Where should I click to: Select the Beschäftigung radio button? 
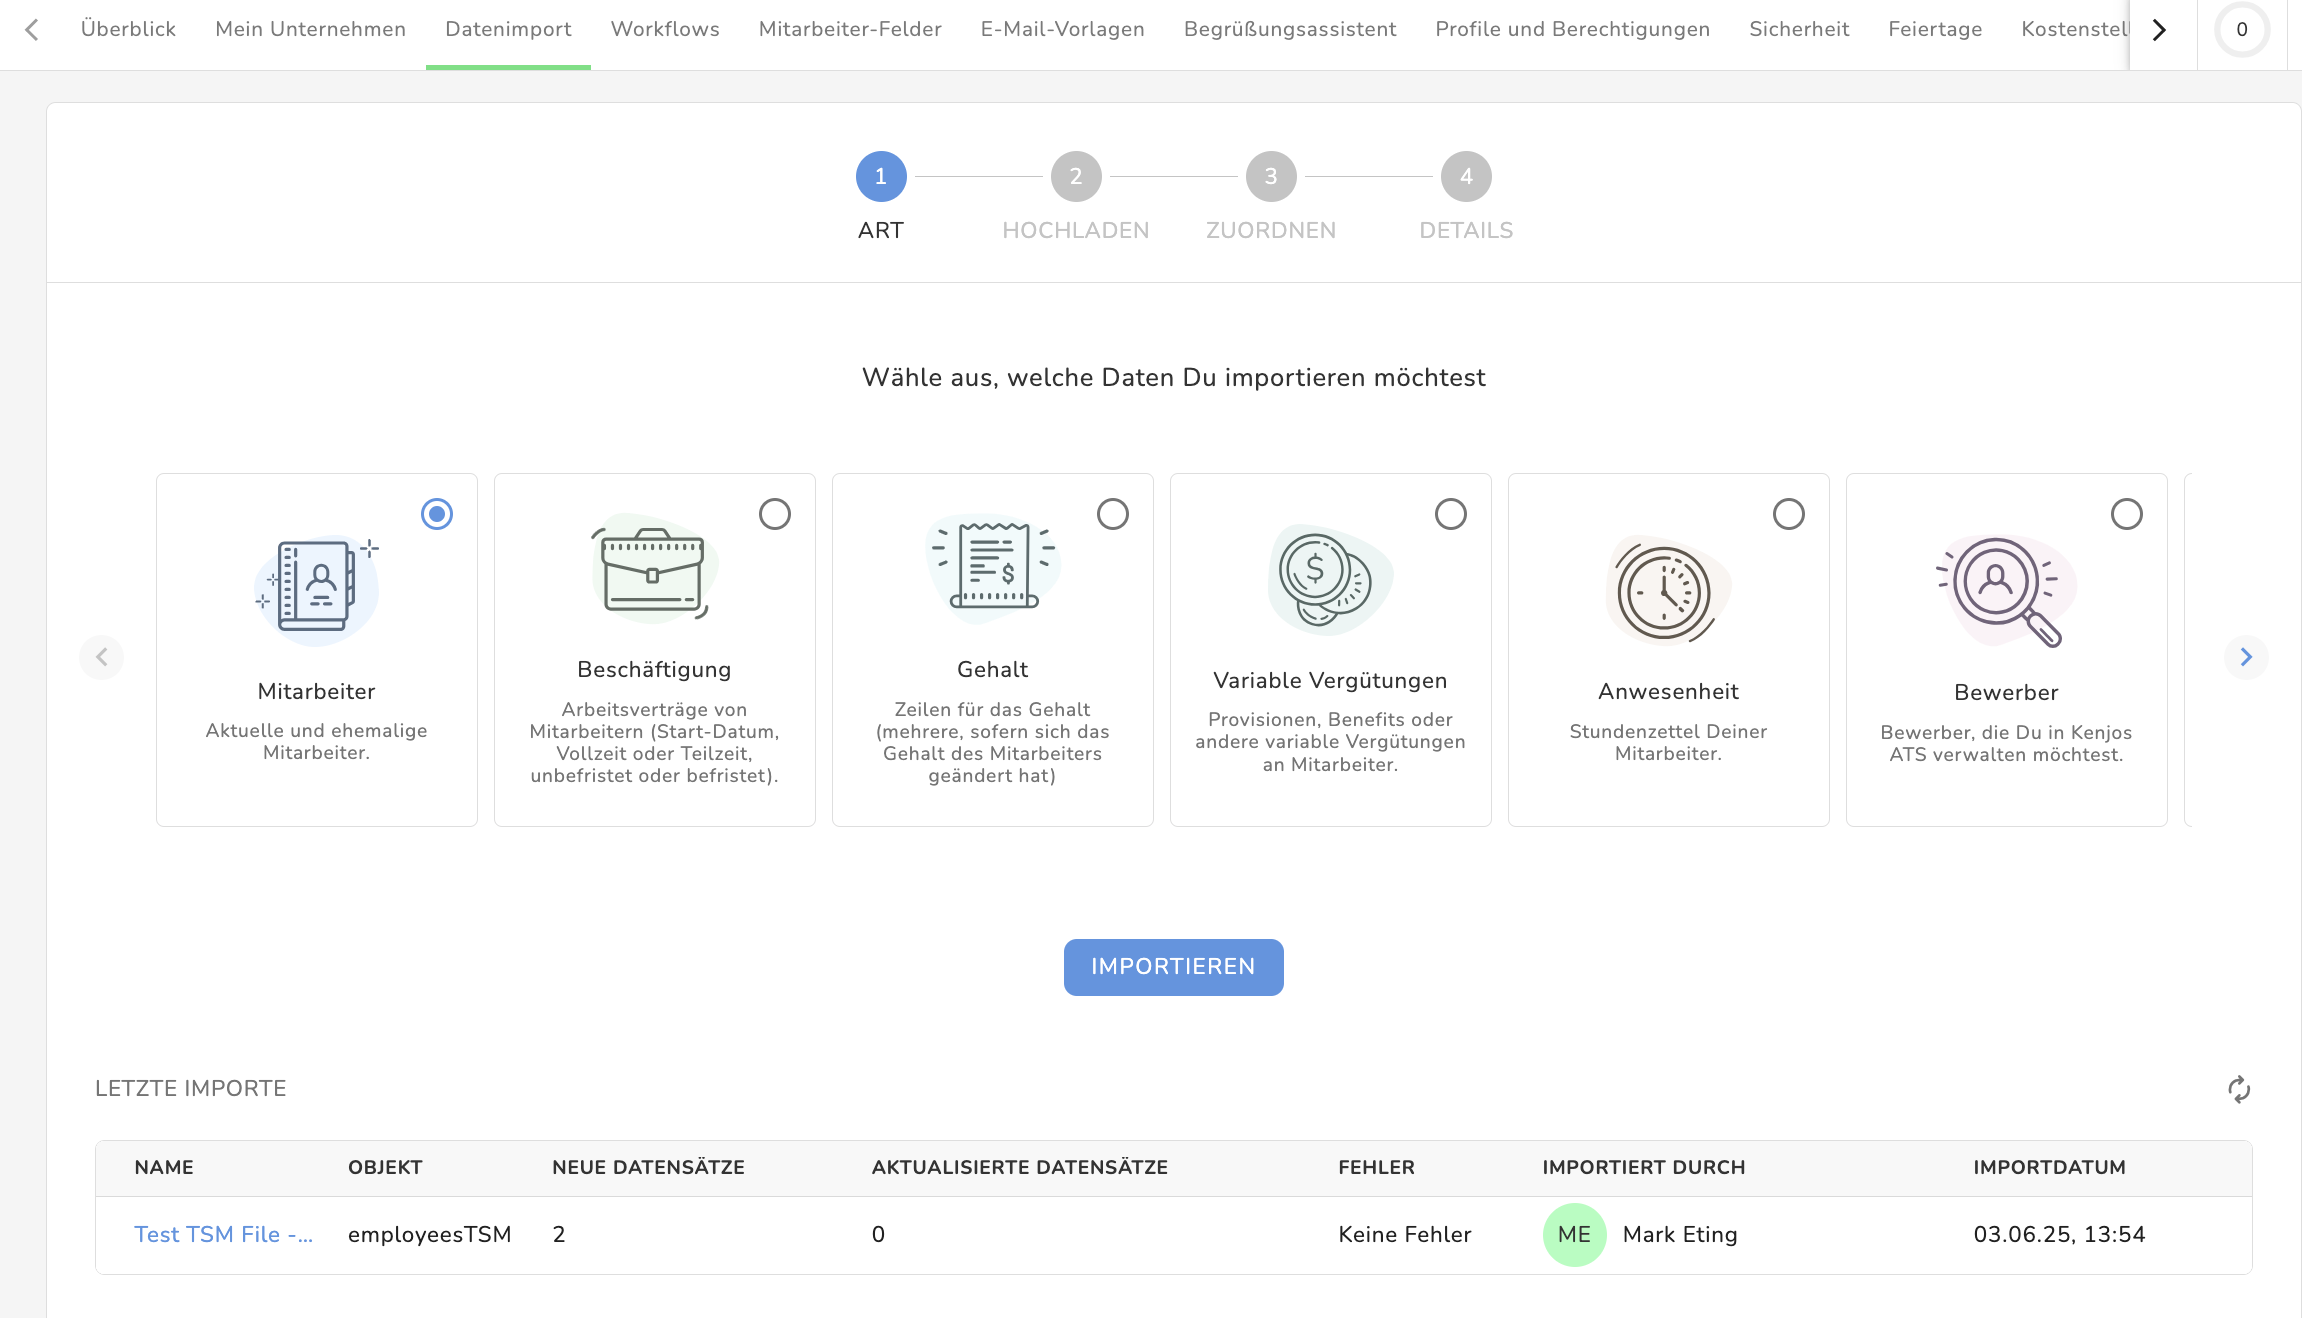[x=775, y=514]
